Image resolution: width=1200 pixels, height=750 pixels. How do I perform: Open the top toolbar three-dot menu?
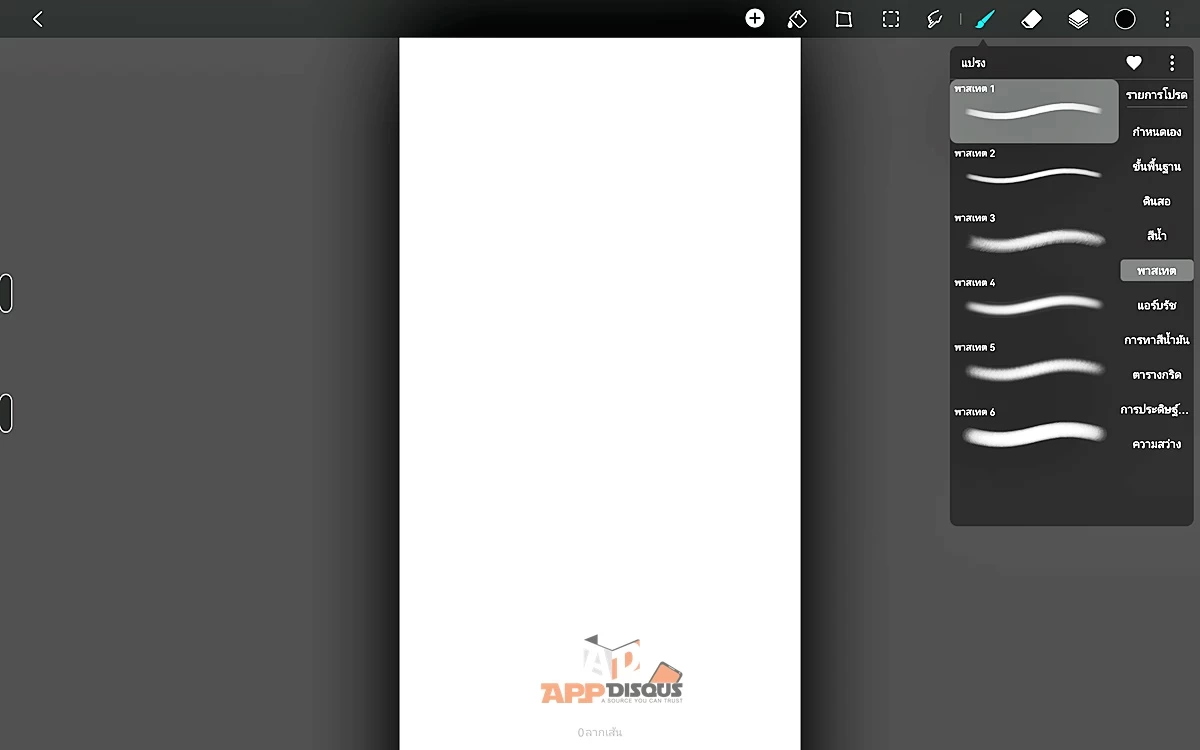click(1167, 19)
